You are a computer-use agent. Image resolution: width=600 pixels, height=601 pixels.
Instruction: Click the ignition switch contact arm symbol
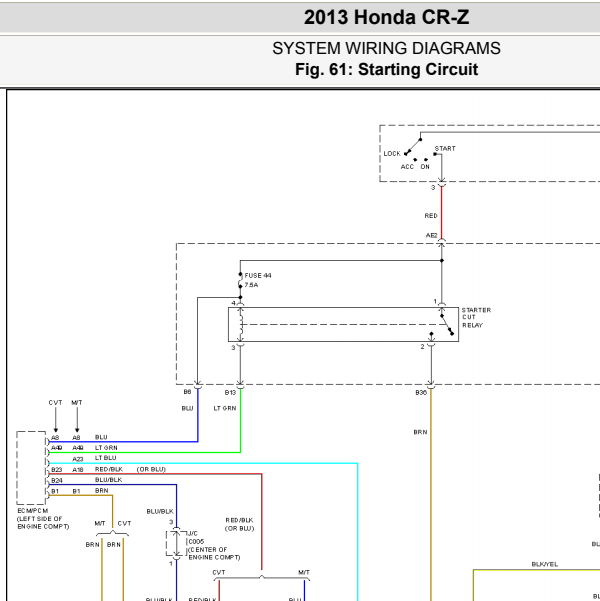(414, 146)
